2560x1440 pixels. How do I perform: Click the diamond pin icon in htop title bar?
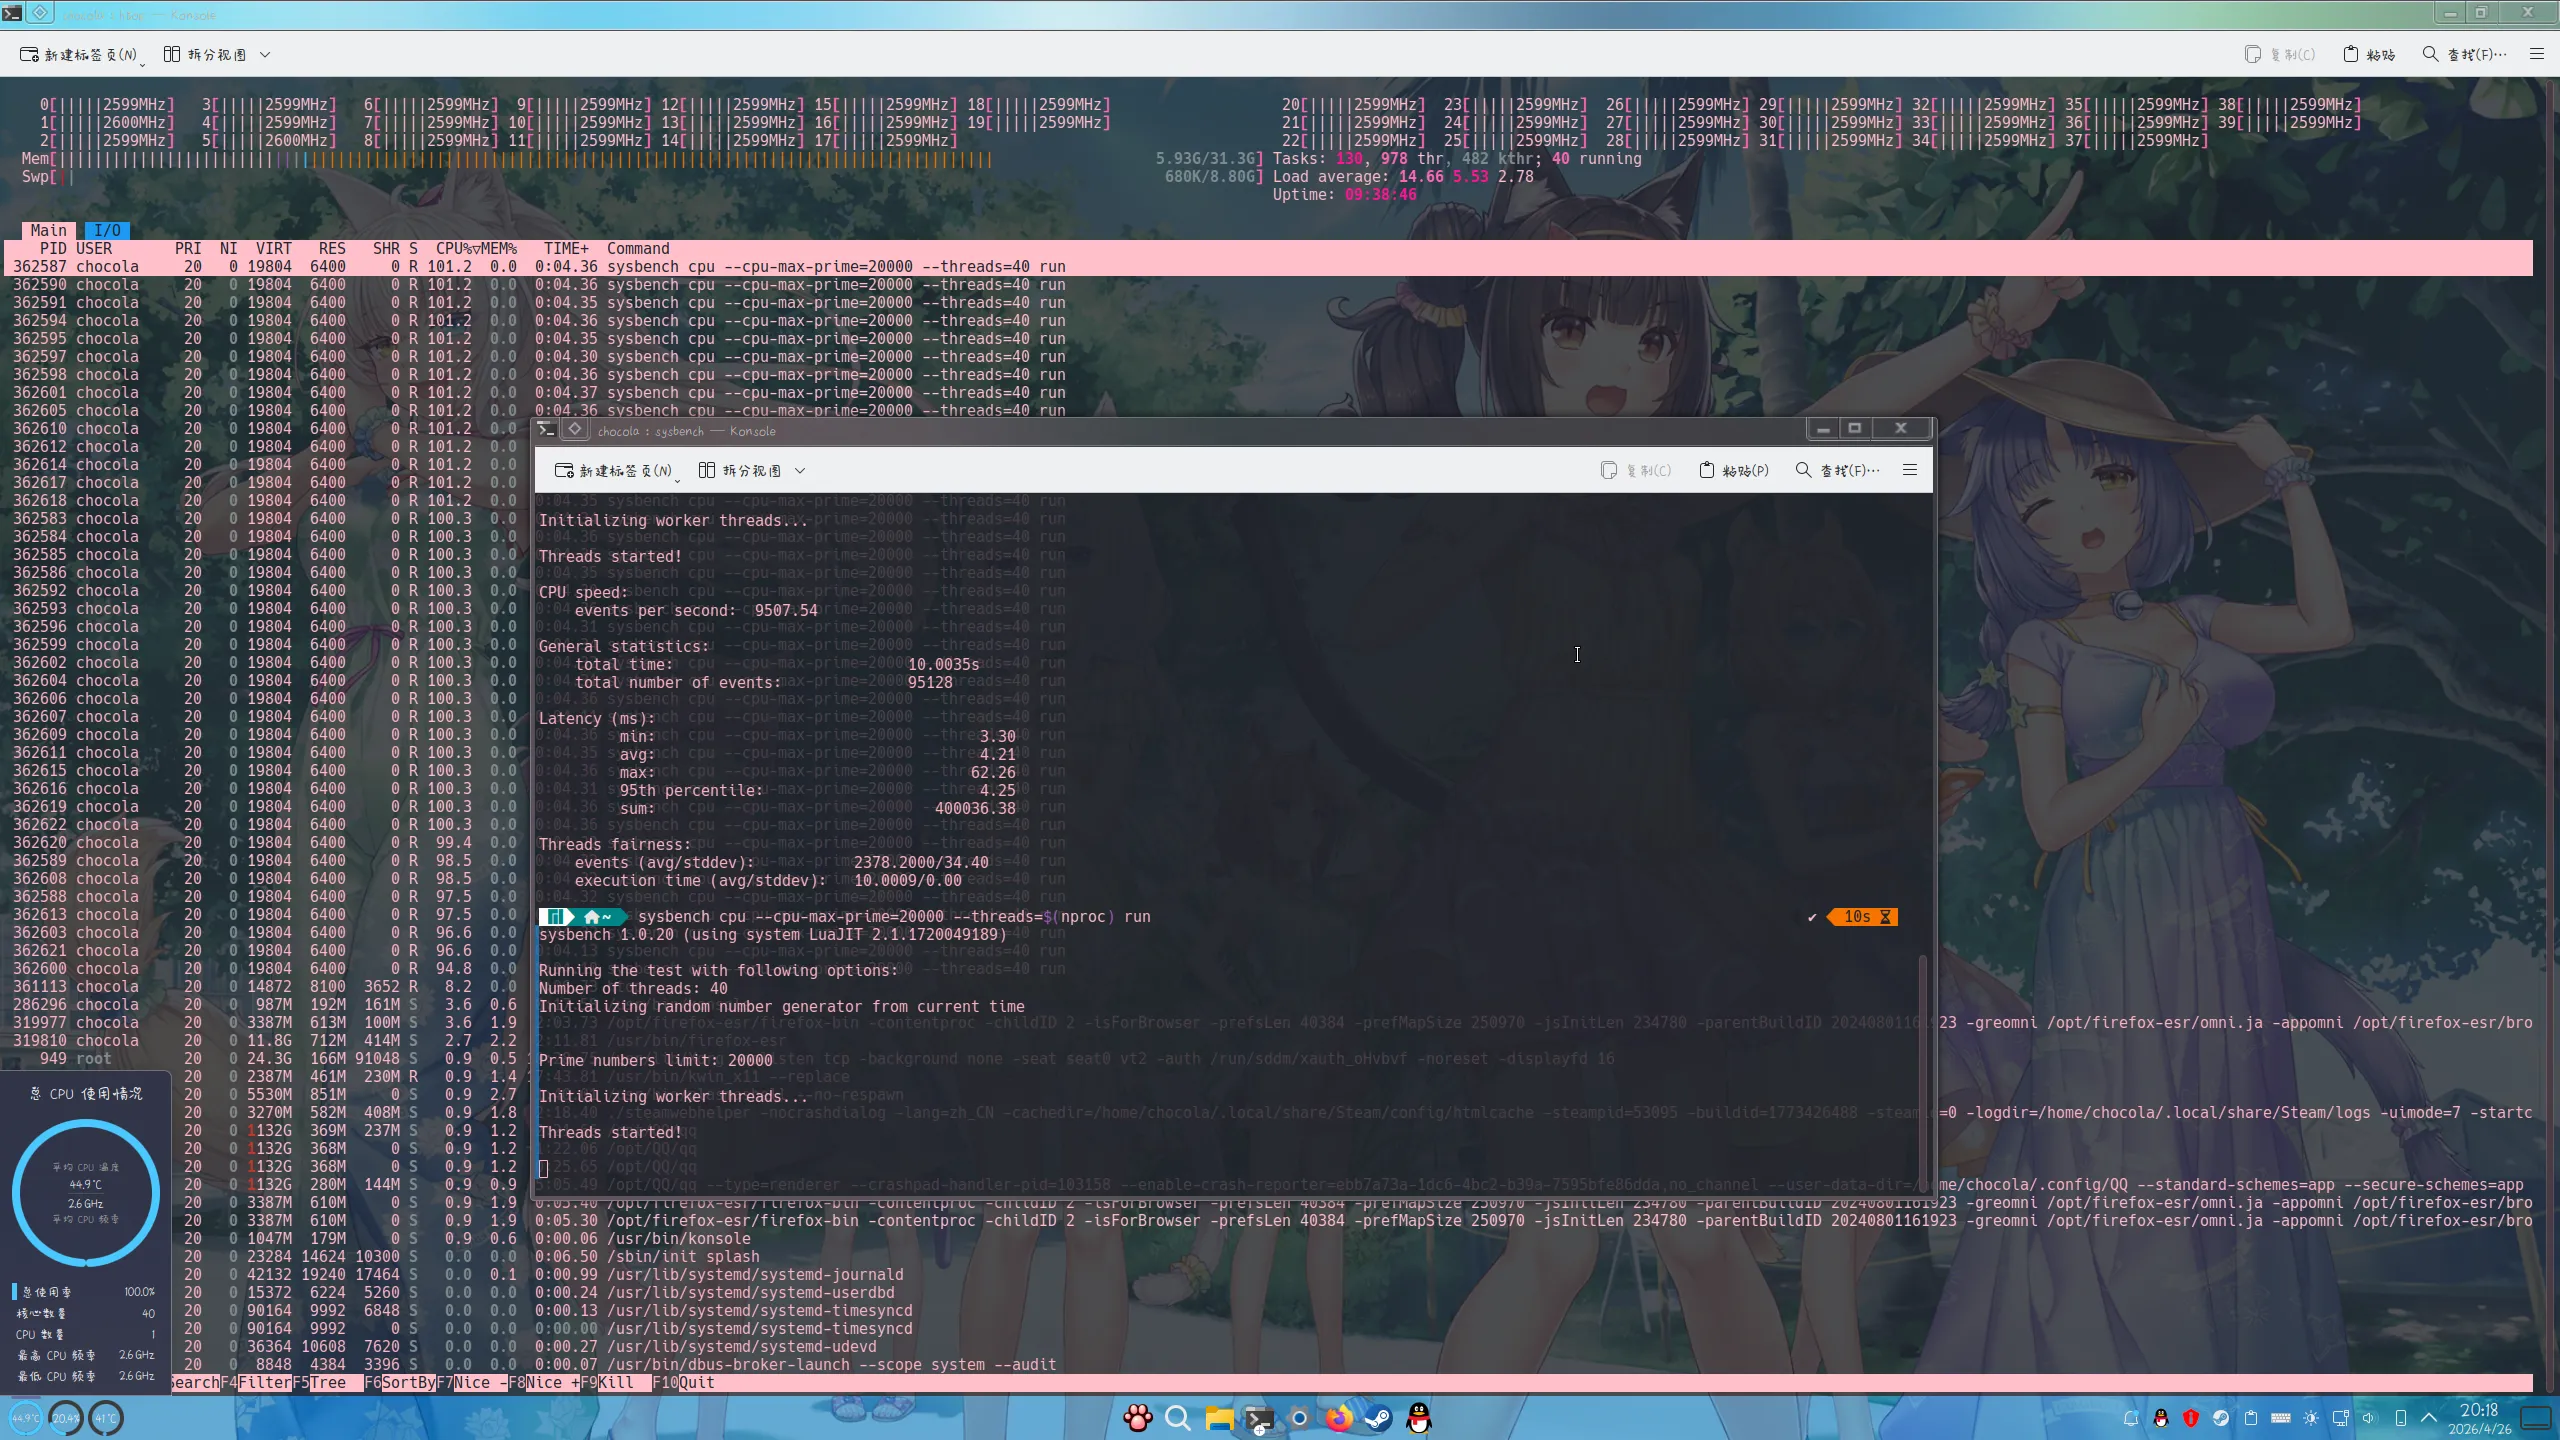40,13
